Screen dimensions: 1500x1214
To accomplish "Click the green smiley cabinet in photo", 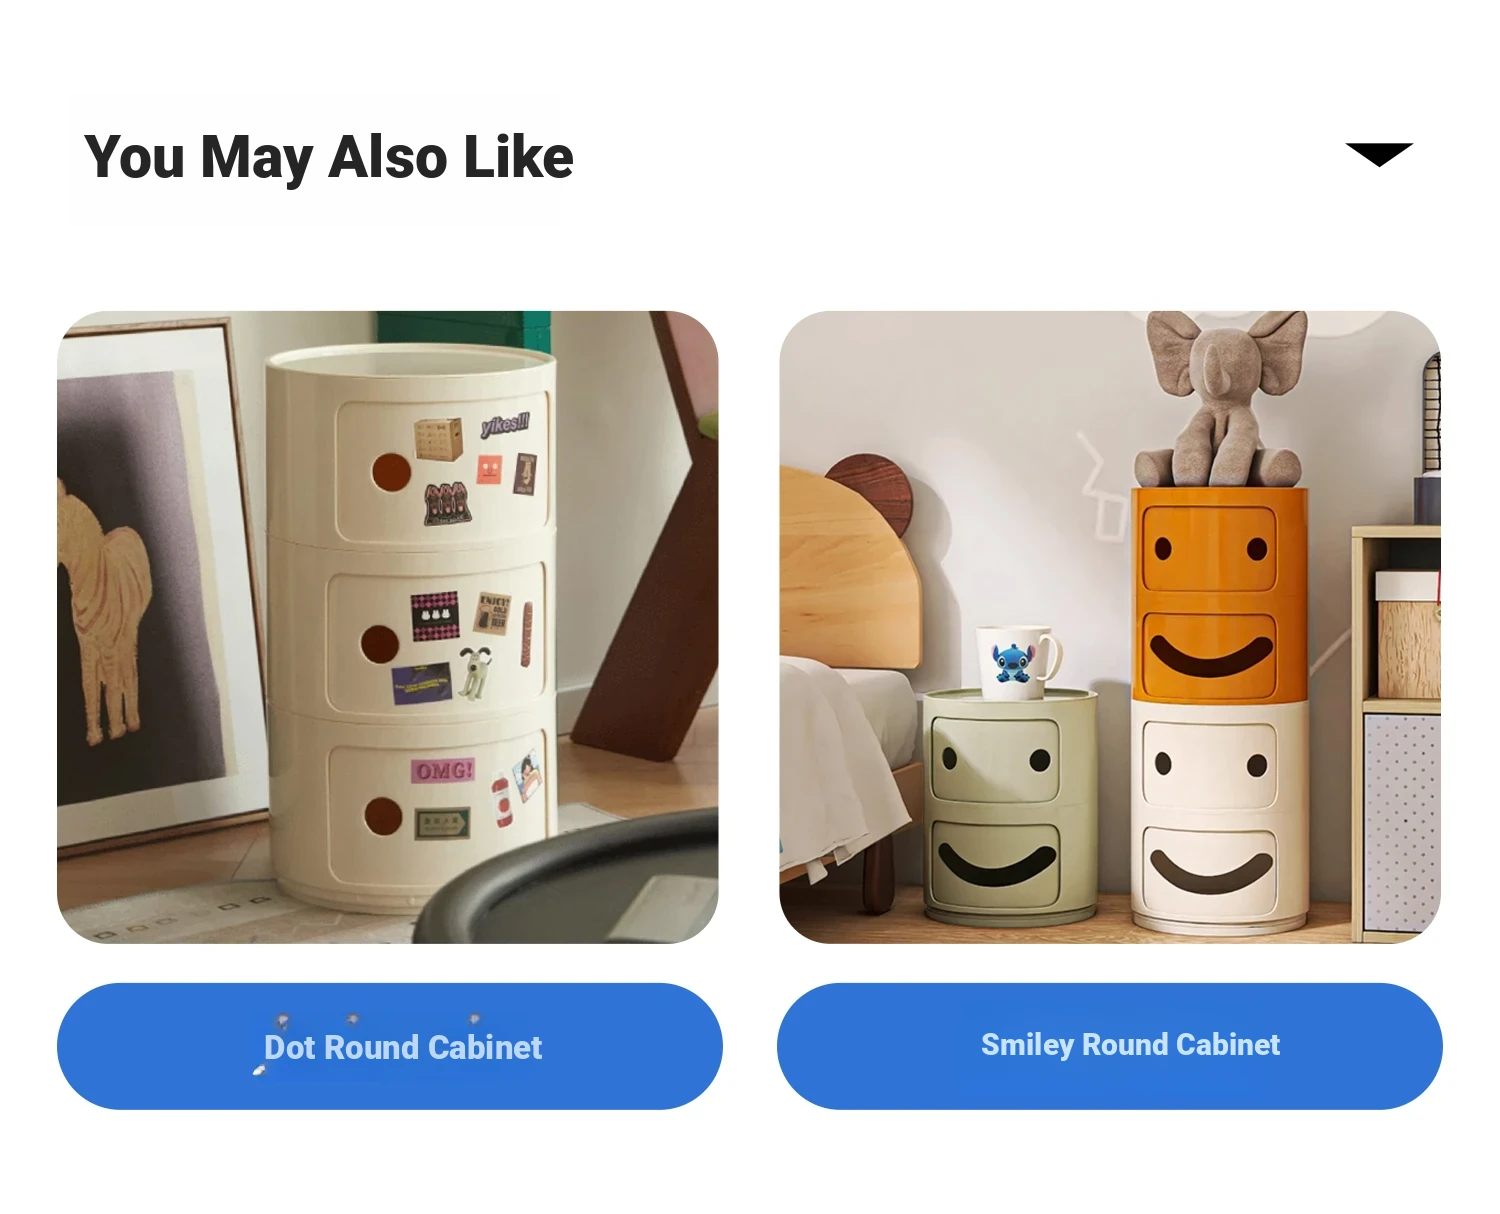I will pyautogui.click(x=1009, y=804).
